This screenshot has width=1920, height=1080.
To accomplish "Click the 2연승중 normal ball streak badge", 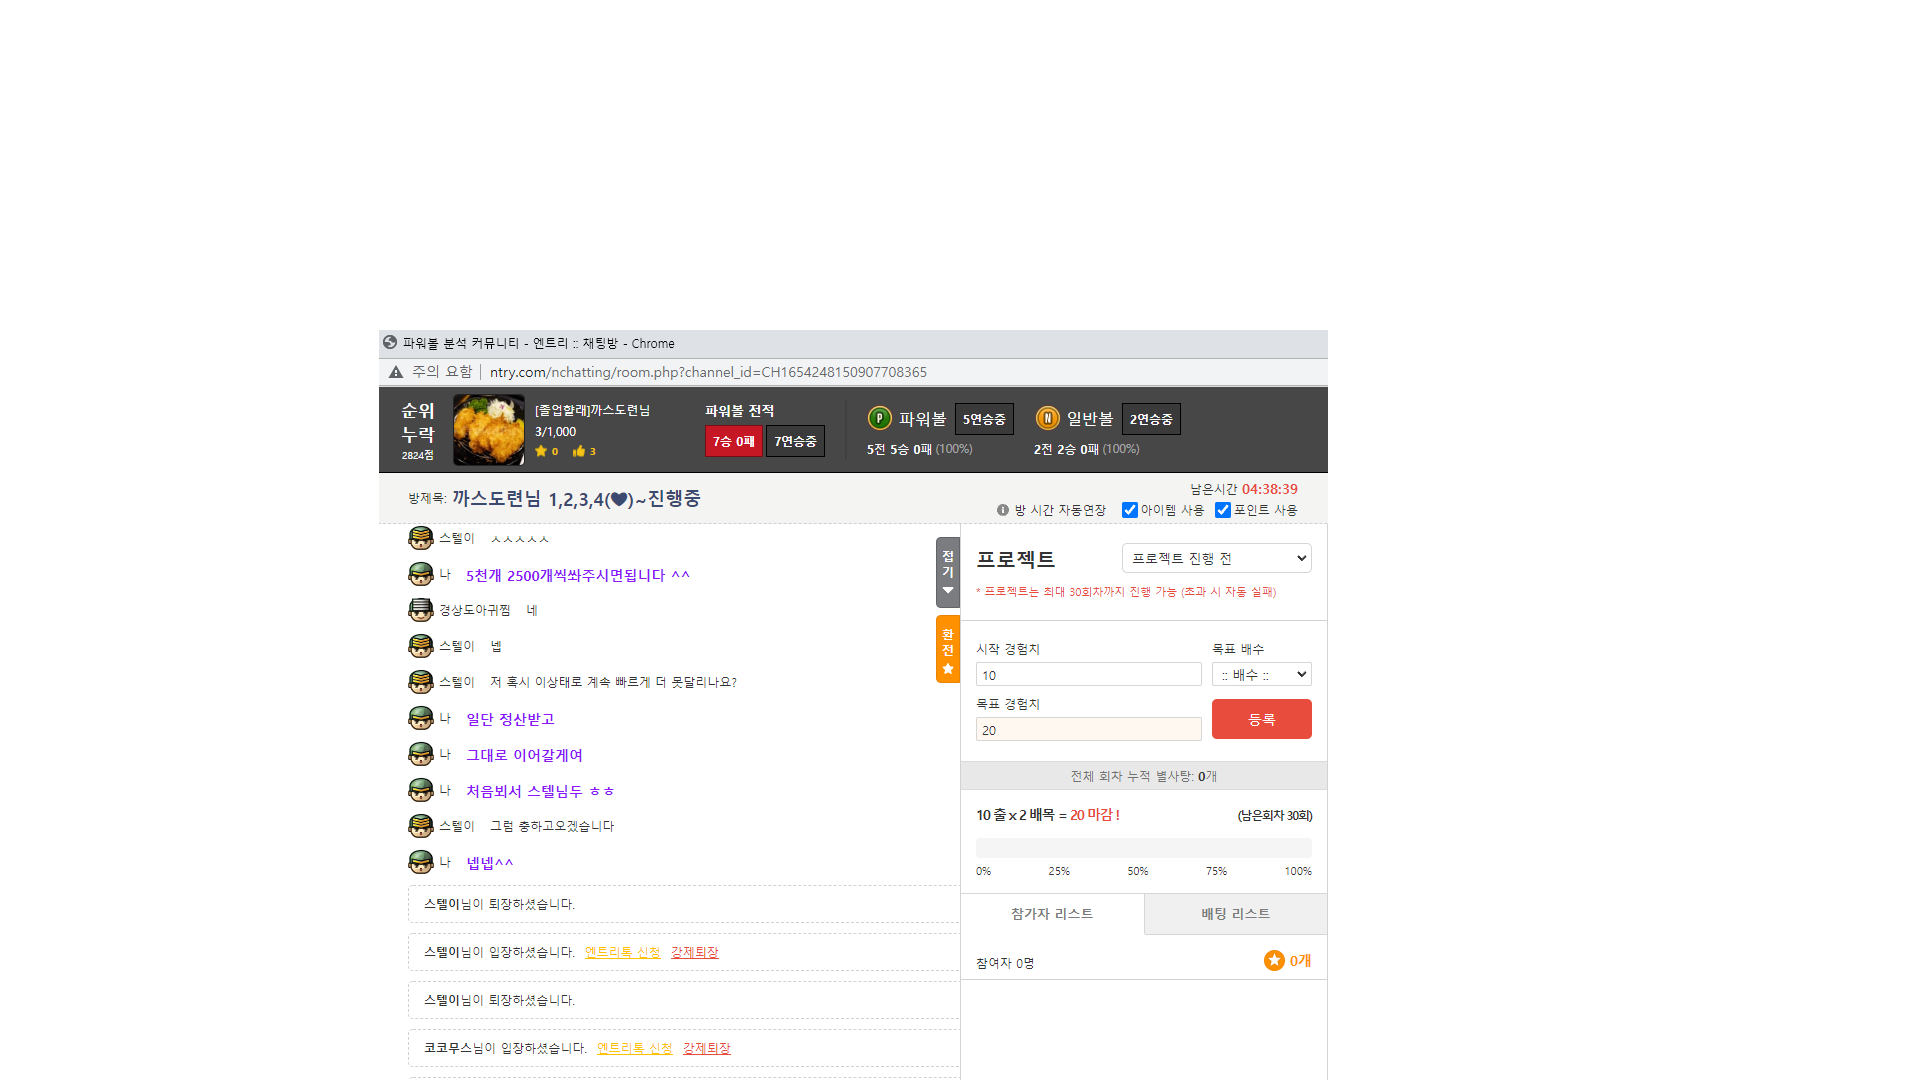I will click(1151, 419).
